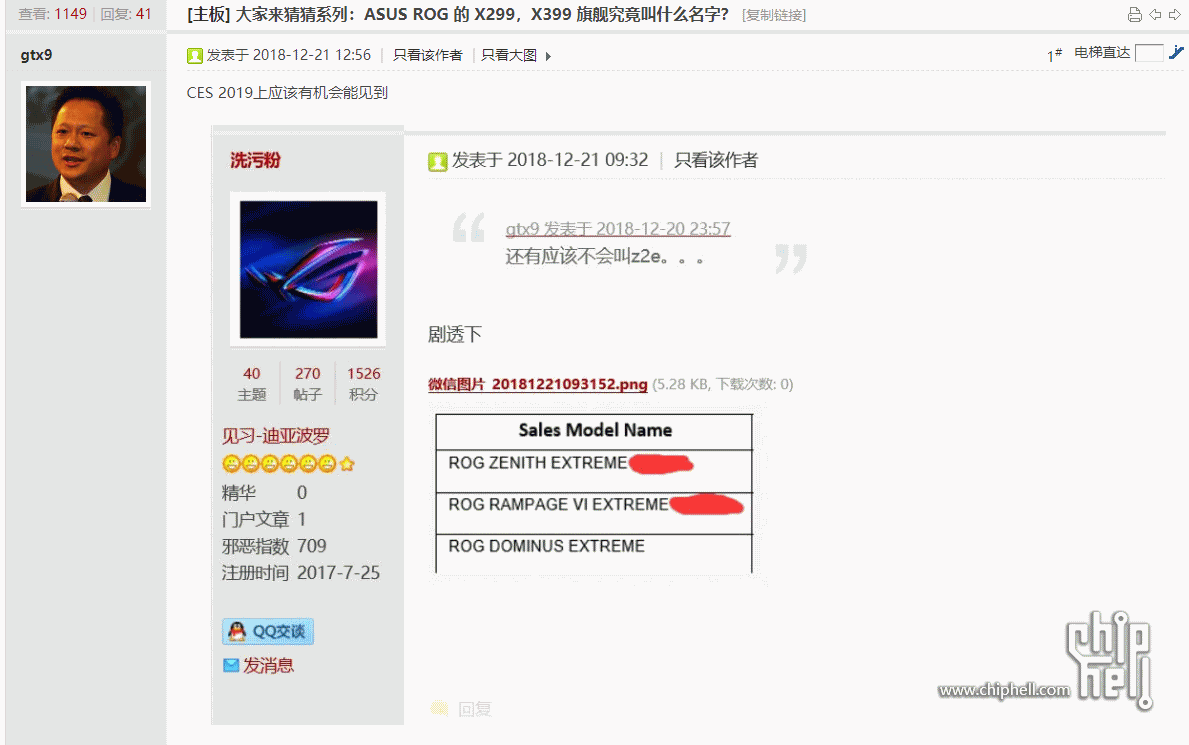Image resolution: width=1189 pixels, height=745 pixels.
Task: Click the elevator floor number input box
Action: tap(1149, 52)
